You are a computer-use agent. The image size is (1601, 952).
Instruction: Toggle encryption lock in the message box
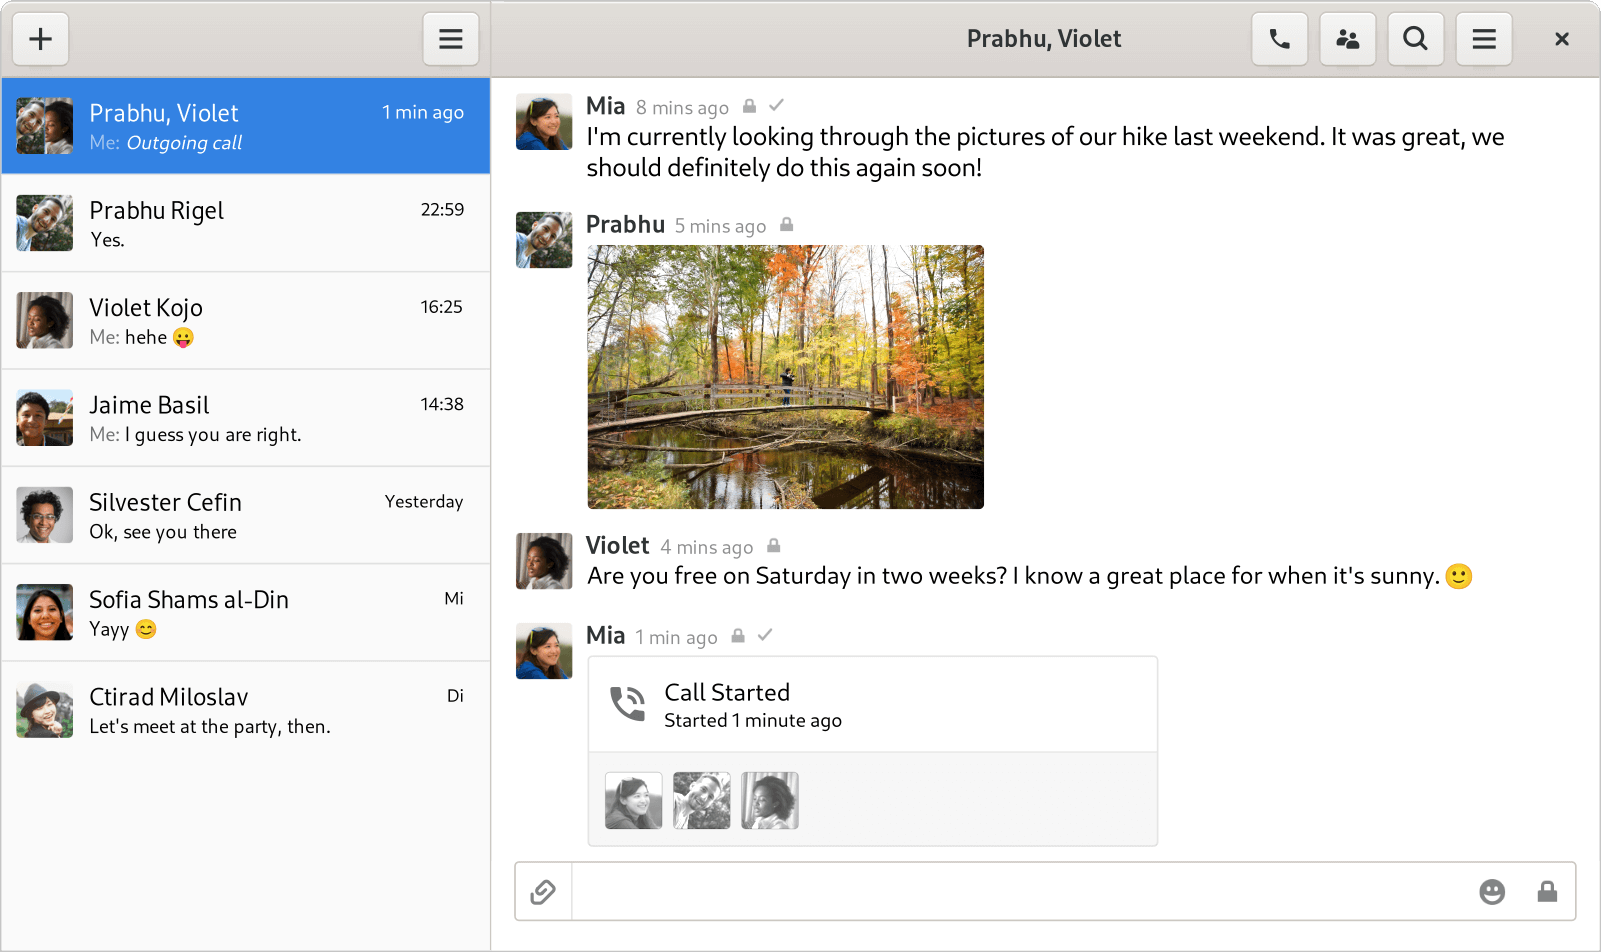point(1546,891)
